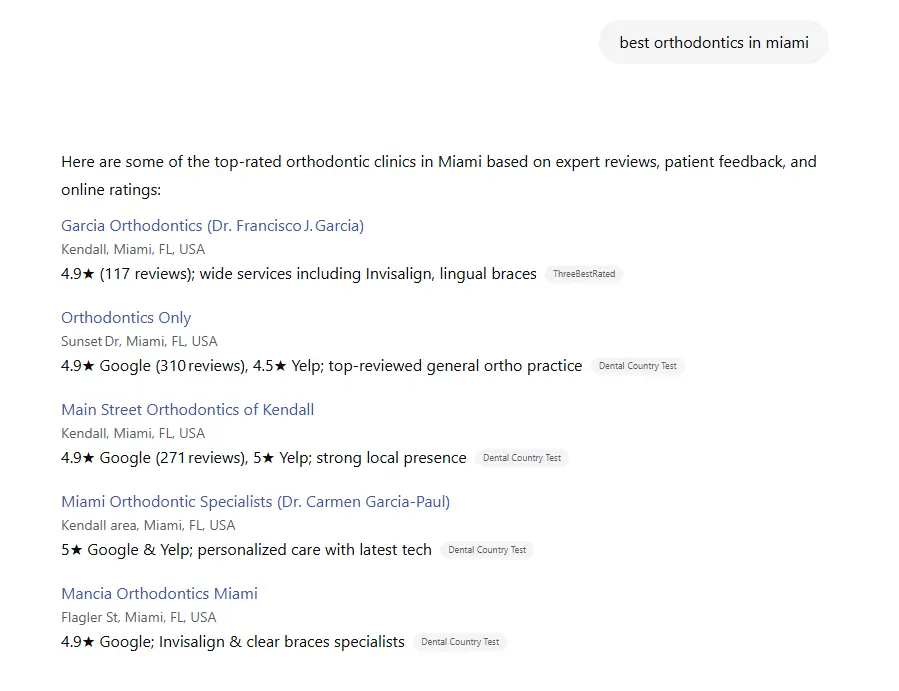Open the Mancia Orthodontics Miami link

[x=159, y=594]
